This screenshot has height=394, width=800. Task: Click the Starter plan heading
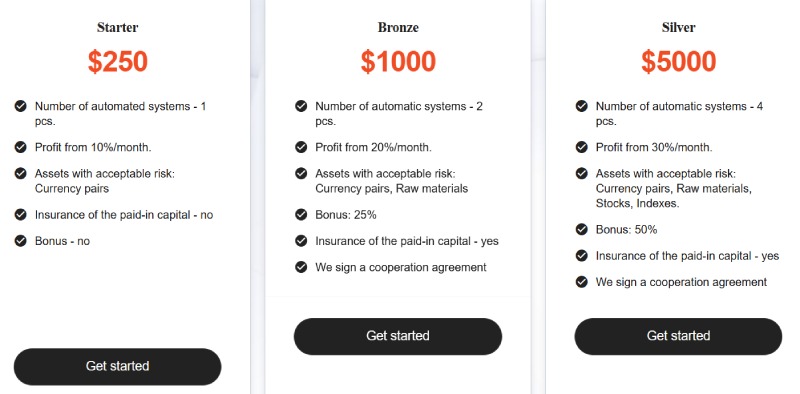pos(117,28)
